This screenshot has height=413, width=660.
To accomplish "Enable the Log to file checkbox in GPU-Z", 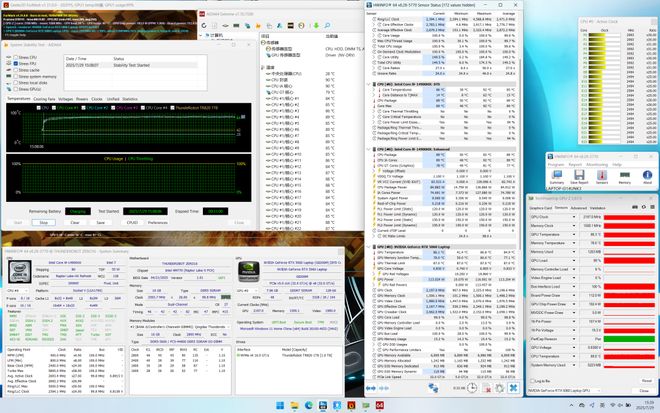I will [533, 381].
